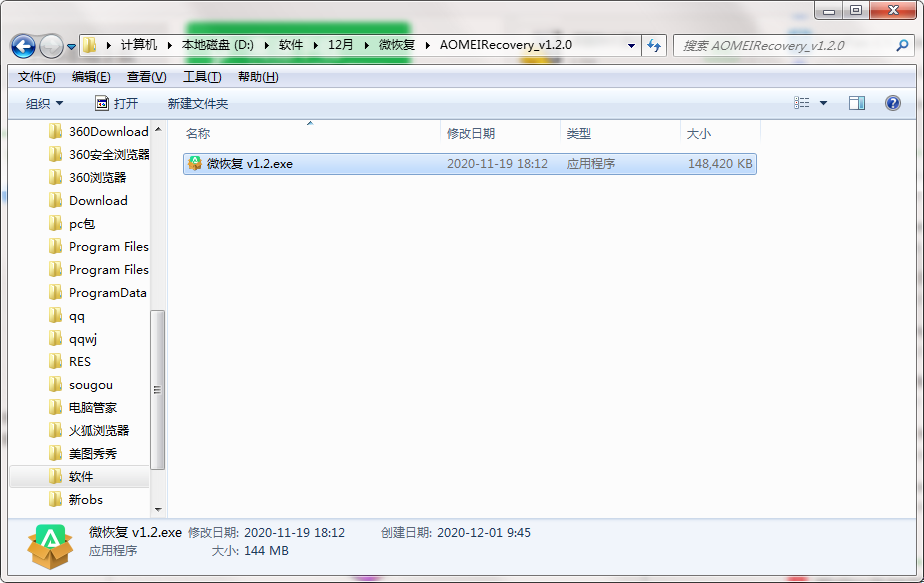Select AOMEIRecovery_v1.2.0 in the address path
Viewport: 924px width, 583px height.
(x=506, y=45)
